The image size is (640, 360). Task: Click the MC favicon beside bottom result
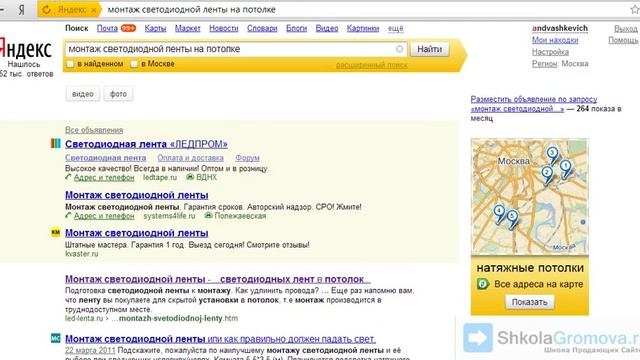tap(56, 338)
